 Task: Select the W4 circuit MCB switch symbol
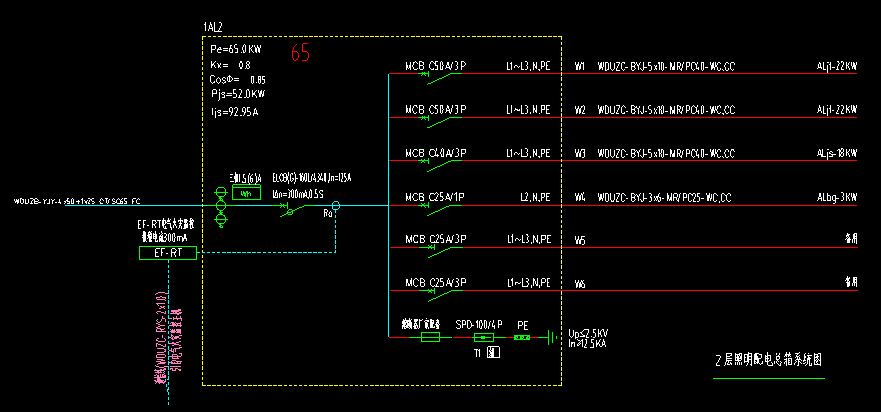click(x=440, y=209)
